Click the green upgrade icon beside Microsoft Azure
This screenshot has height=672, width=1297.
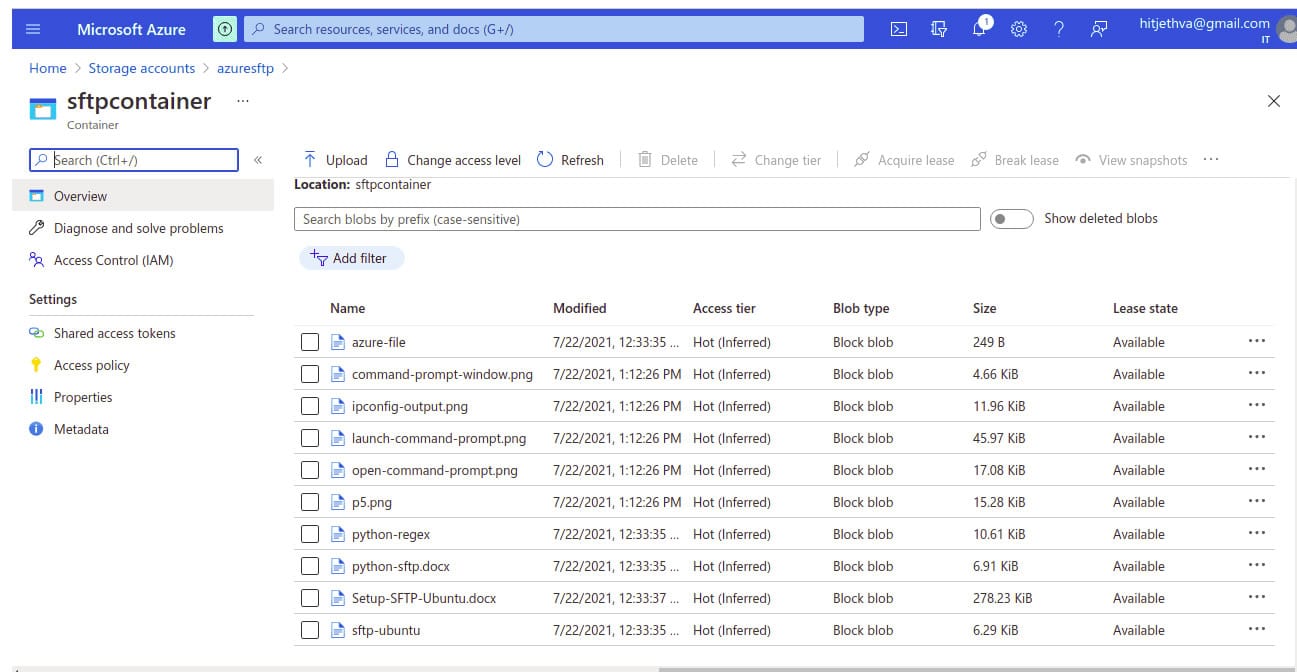pos(225,29)
